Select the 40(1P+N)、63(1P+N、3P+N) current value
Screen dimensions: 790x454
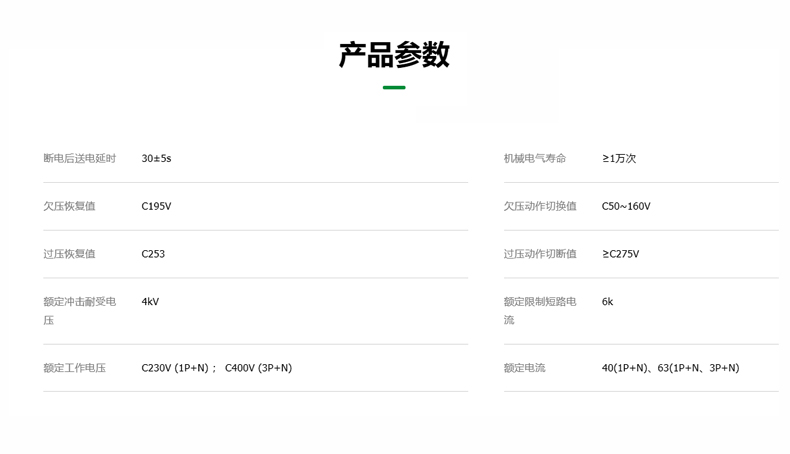(x=670, y=368)
